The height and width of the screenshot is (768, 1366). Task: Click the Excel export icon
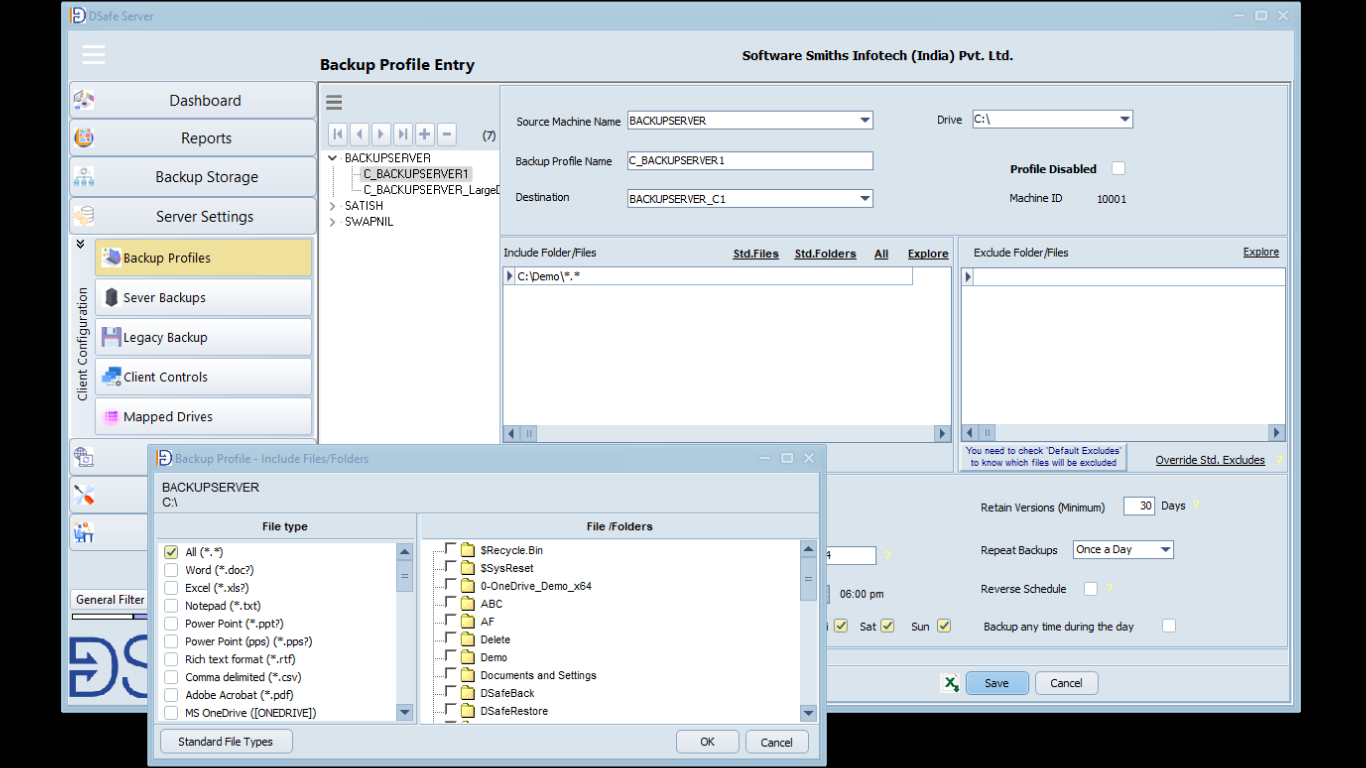click(x=950, y=683)
